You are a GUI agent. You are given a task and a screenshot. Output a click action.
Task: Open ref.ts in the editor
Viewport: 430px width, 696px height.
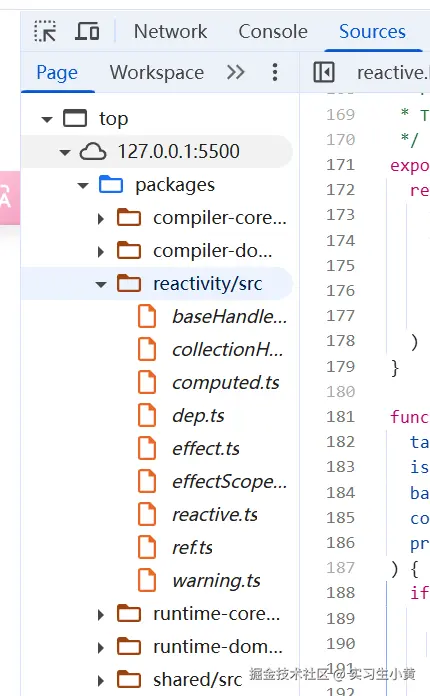[x=193, y=547]
